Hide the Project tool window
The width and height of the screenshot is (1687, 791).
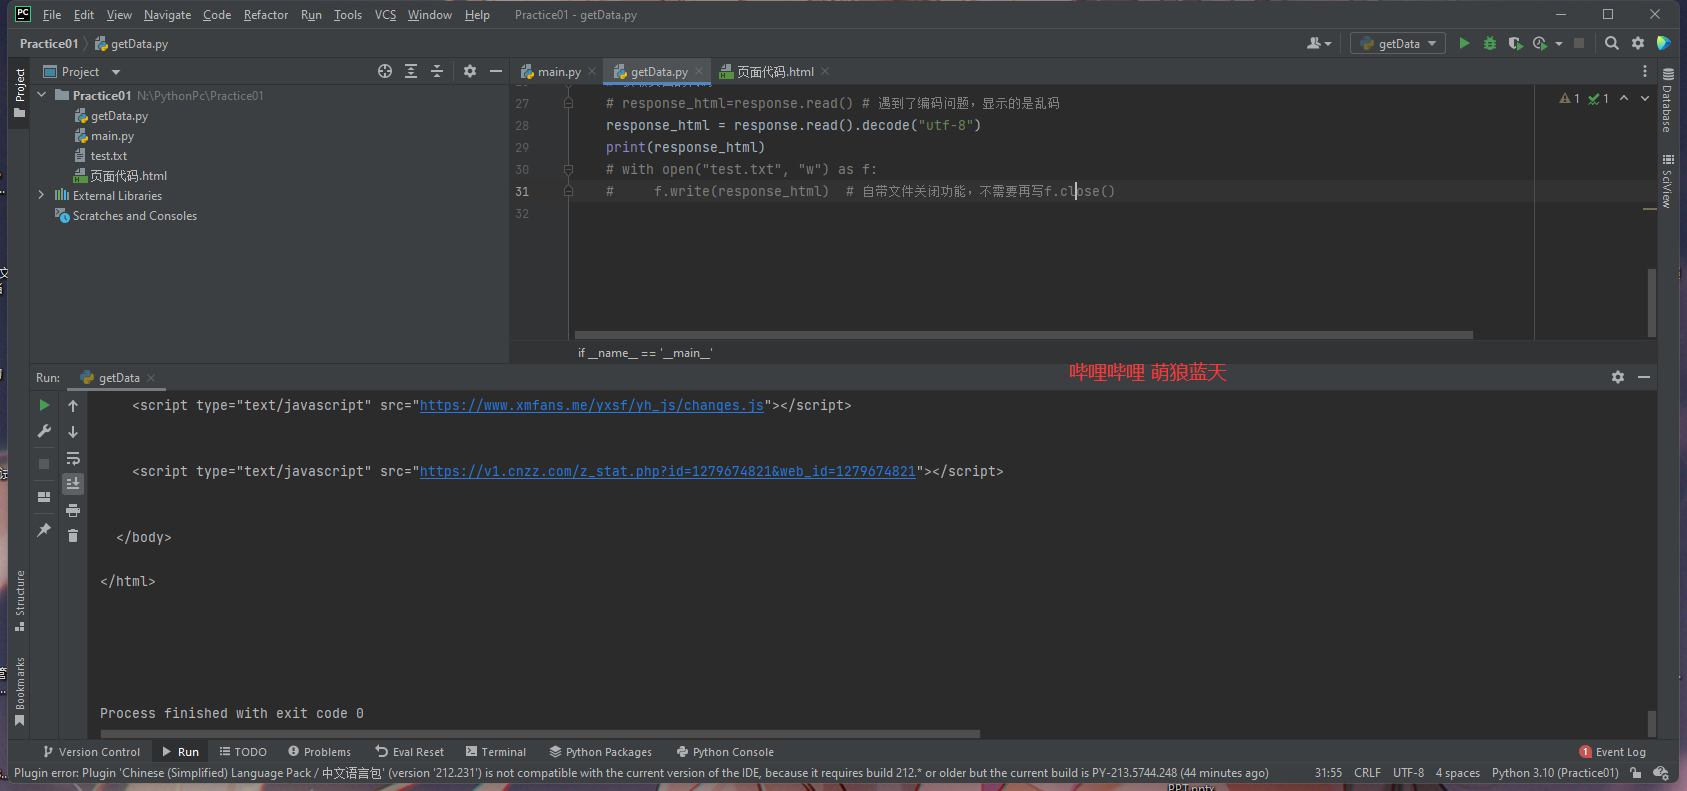496,71
